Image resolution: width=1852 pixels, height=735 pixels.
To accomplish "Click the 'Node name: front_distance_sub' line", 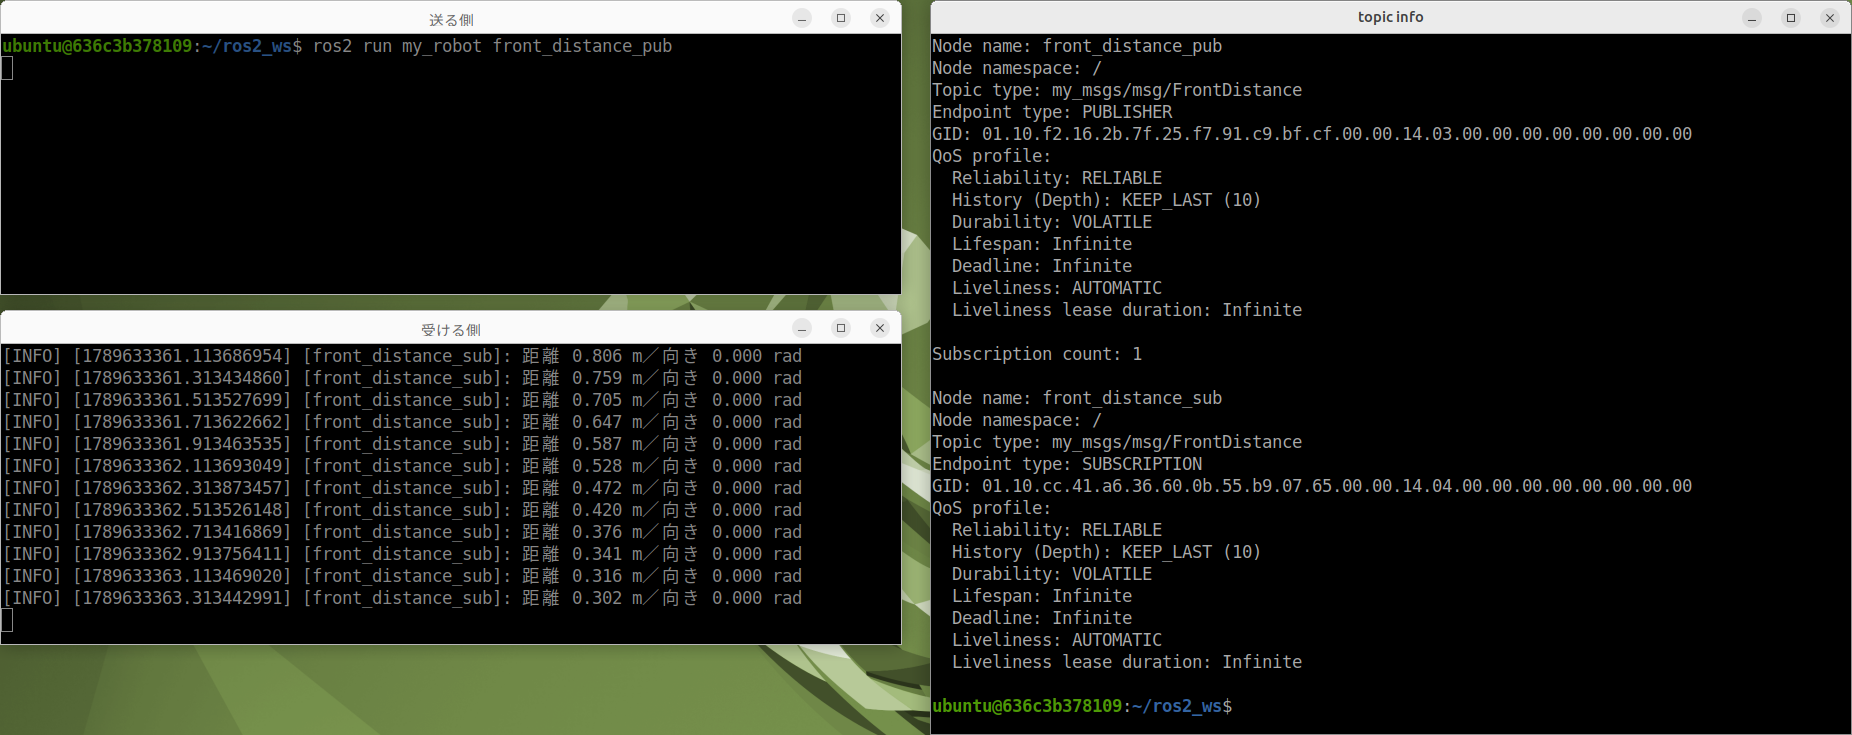I will (1077, 398).
